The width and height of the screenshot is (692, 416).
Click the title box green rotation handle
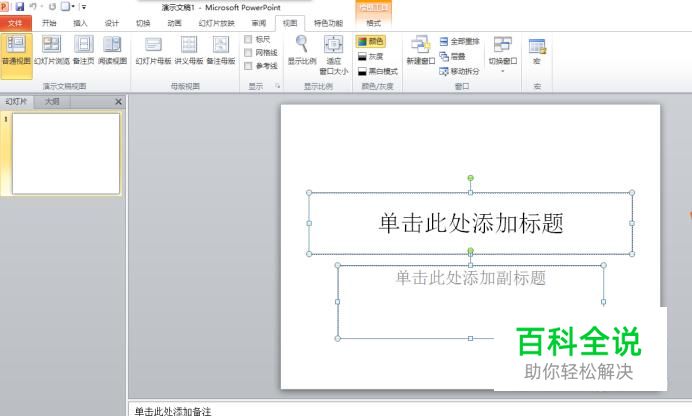(x=470, y=178)
